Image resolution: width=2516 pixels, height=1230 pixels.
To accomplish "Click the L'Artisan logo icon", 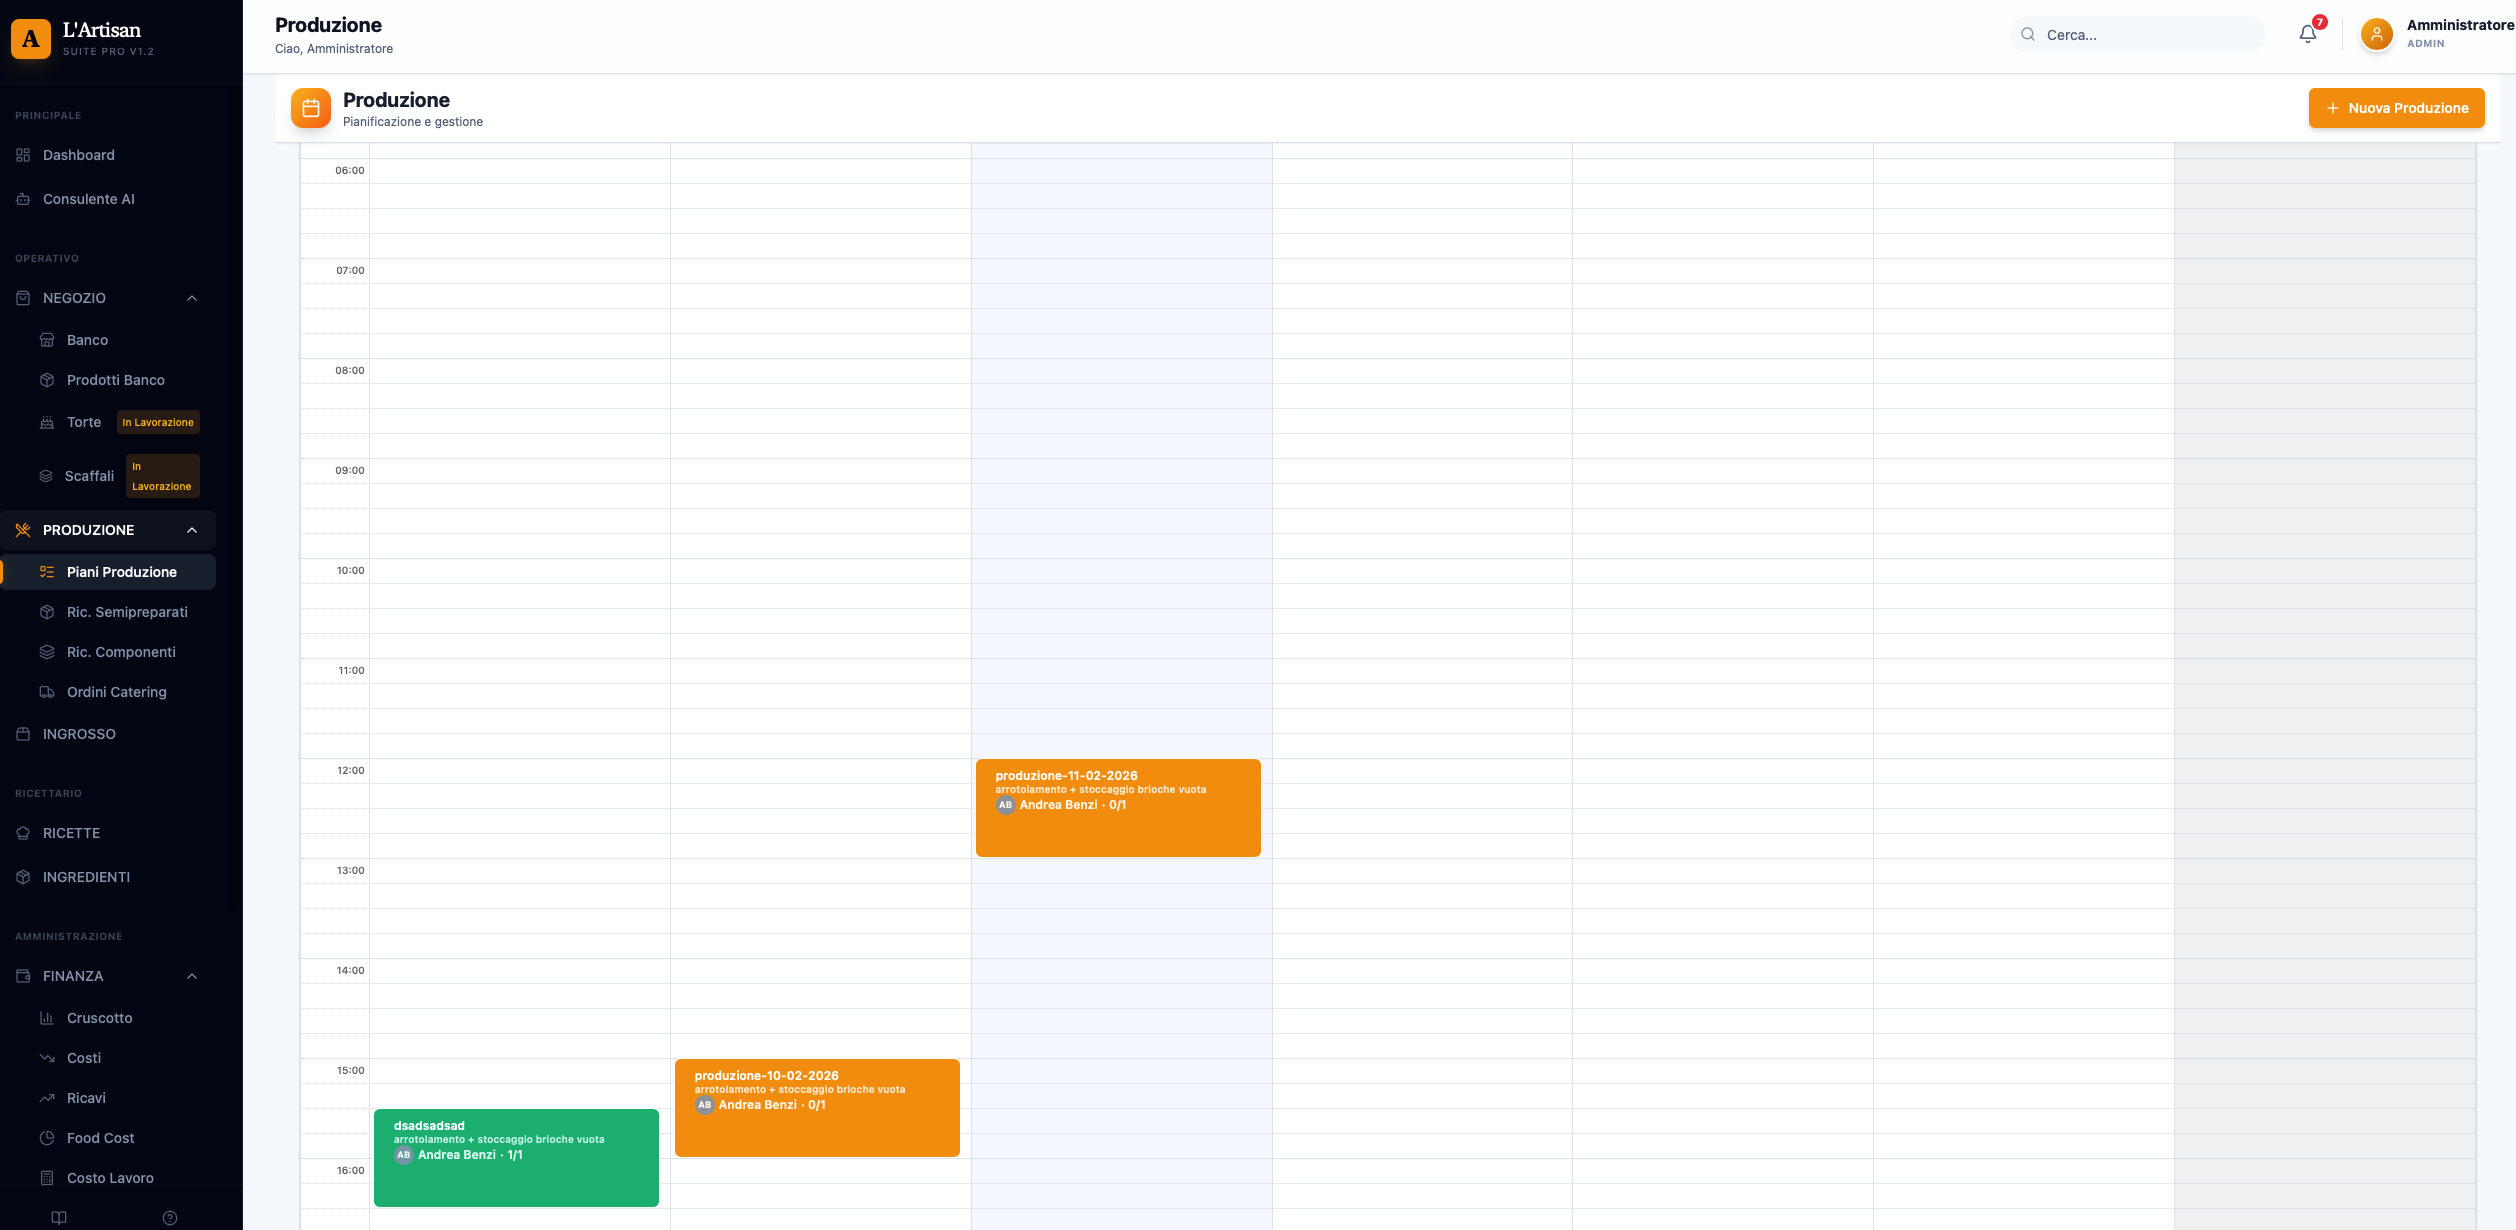I will tap(31, 38).
